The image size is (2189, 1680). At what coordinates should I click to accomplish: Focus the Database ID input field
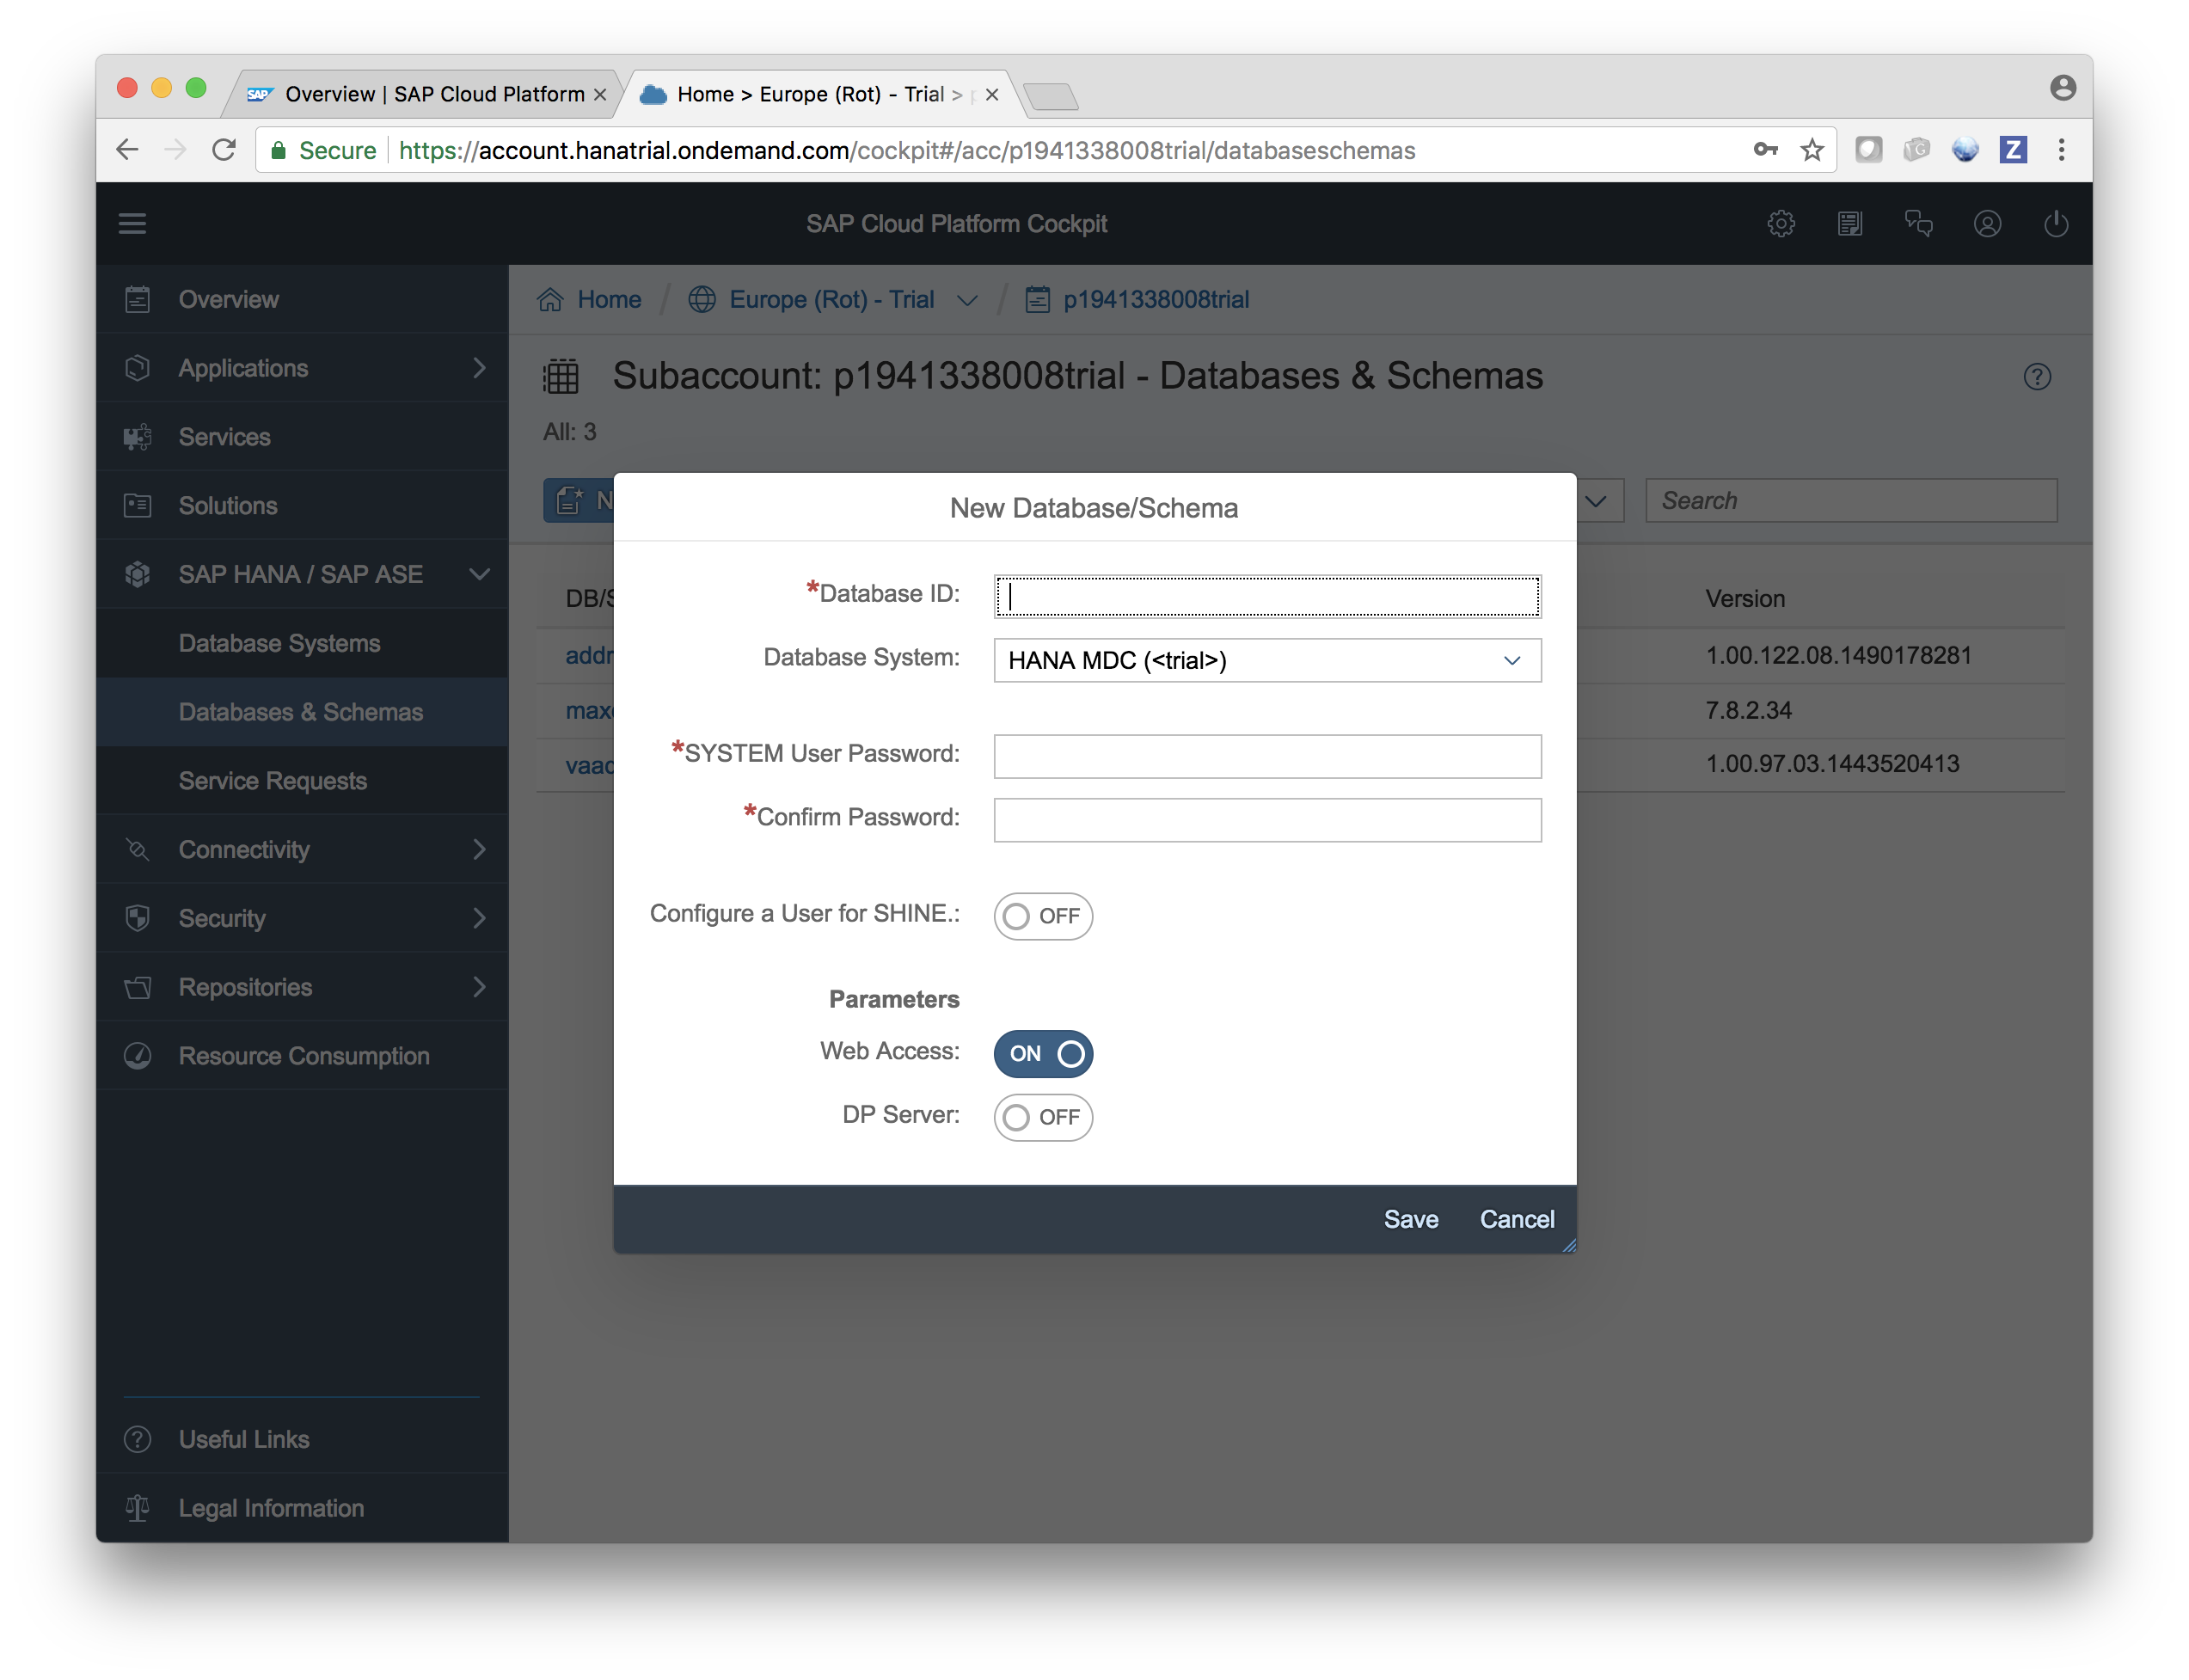click(1267, 596)
